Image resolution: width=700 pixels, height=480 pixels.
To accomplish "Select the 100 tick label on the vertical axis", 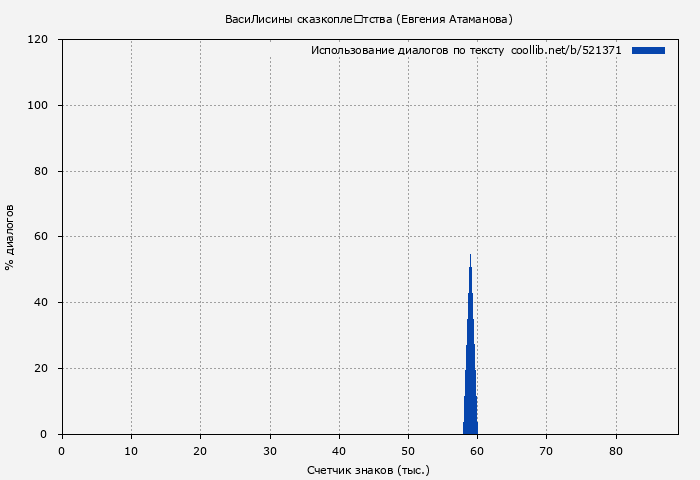I will [x=39, y=106].
